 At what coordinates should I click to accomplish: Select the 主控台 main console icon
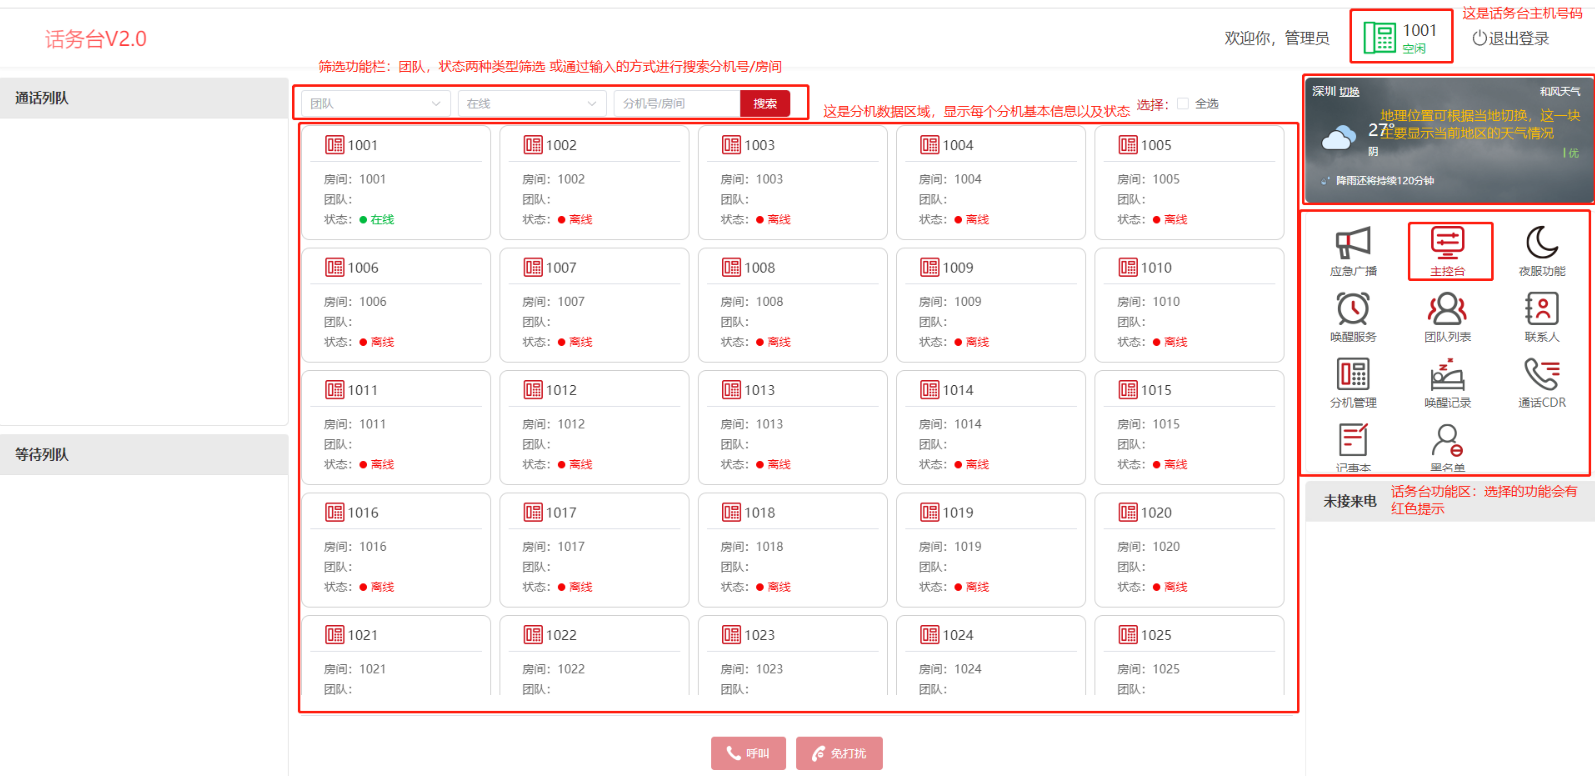point(1447,250)
